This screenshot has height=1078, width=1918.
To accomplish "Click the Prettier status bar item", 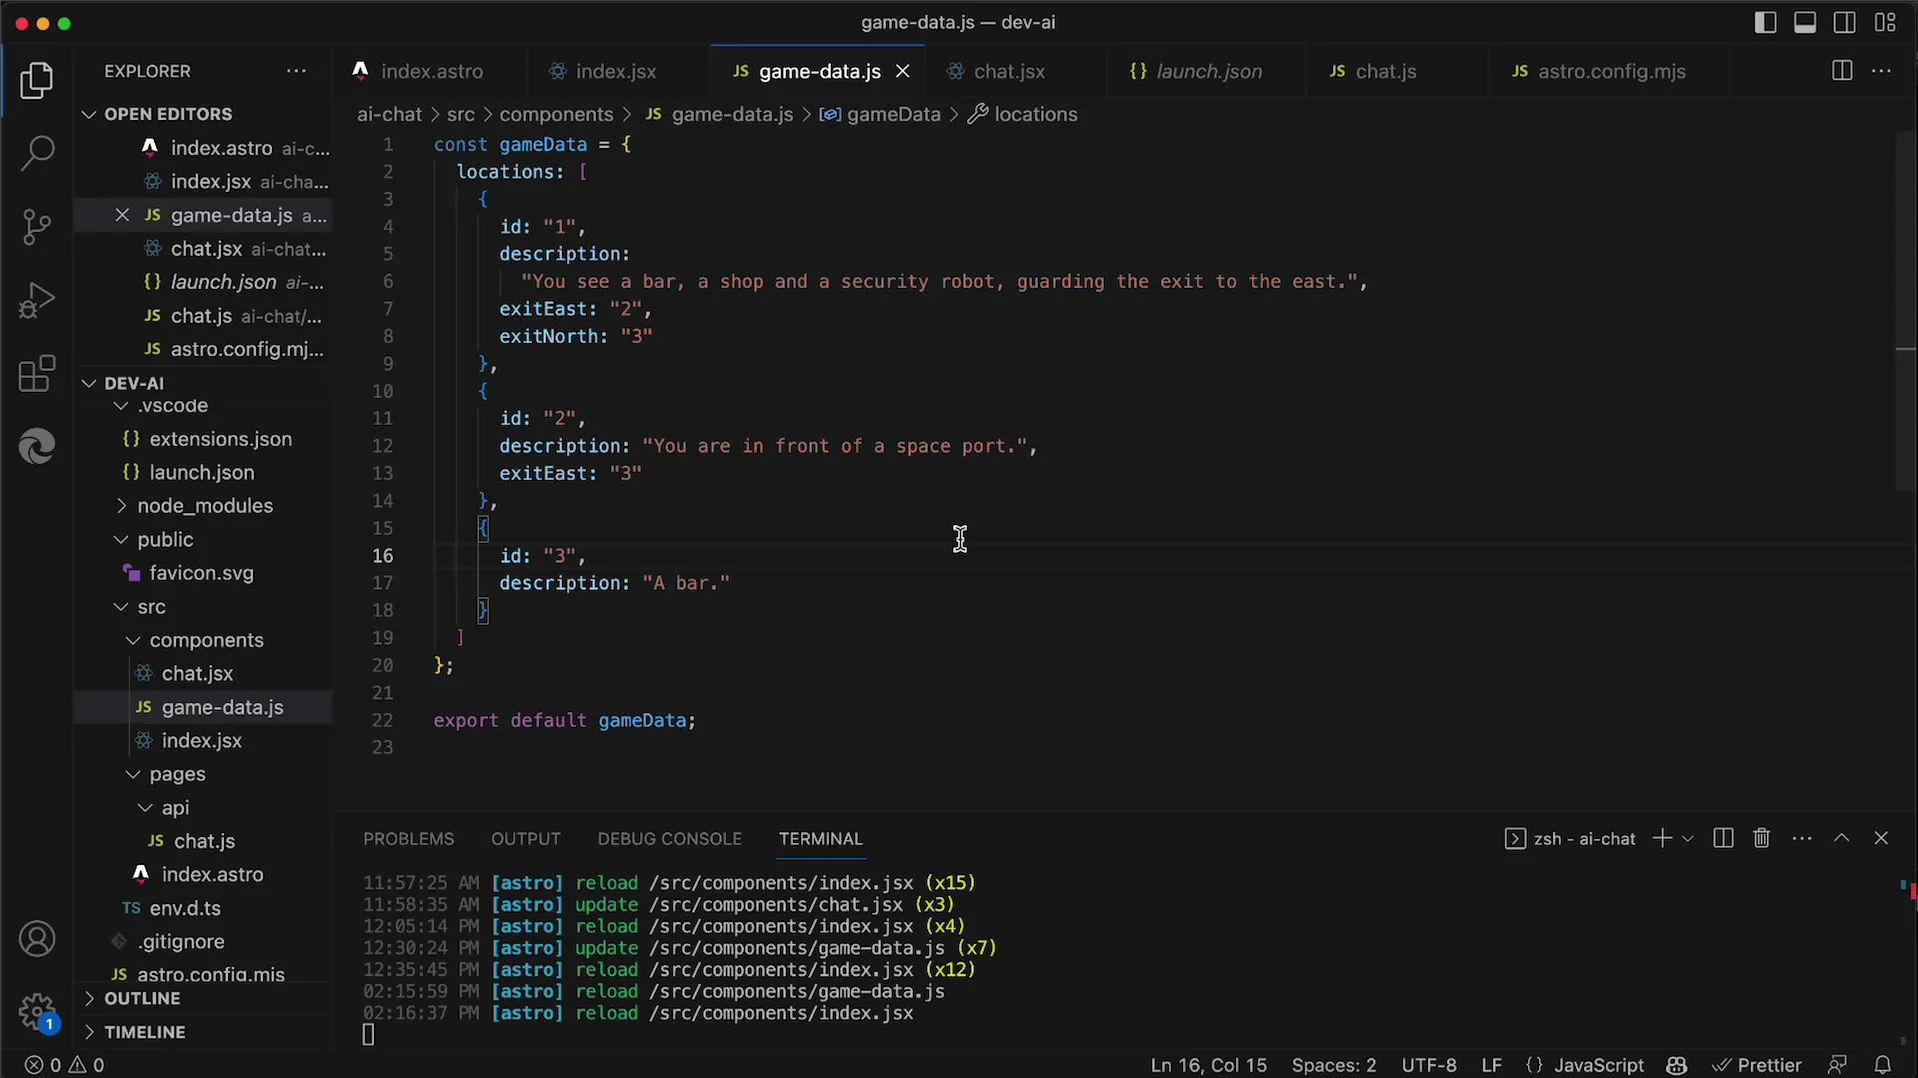I will pos(1757,1065).
